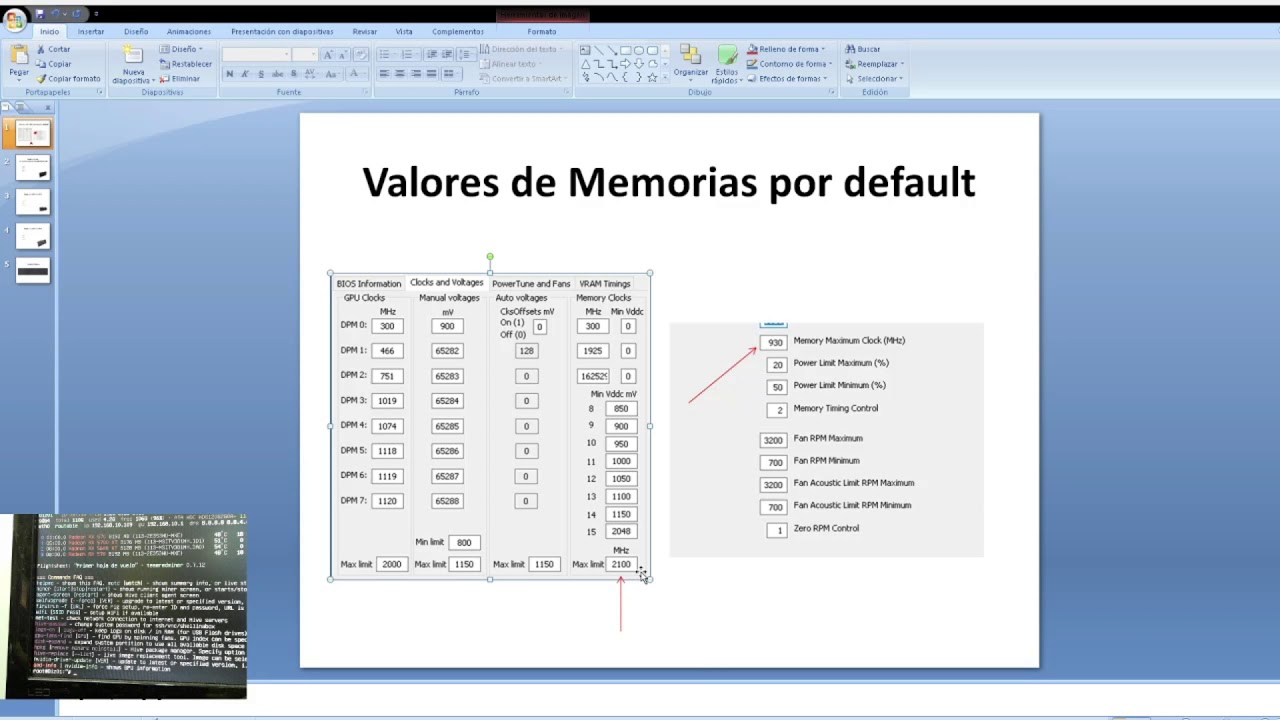Redo the last undone action

[76, 14]
